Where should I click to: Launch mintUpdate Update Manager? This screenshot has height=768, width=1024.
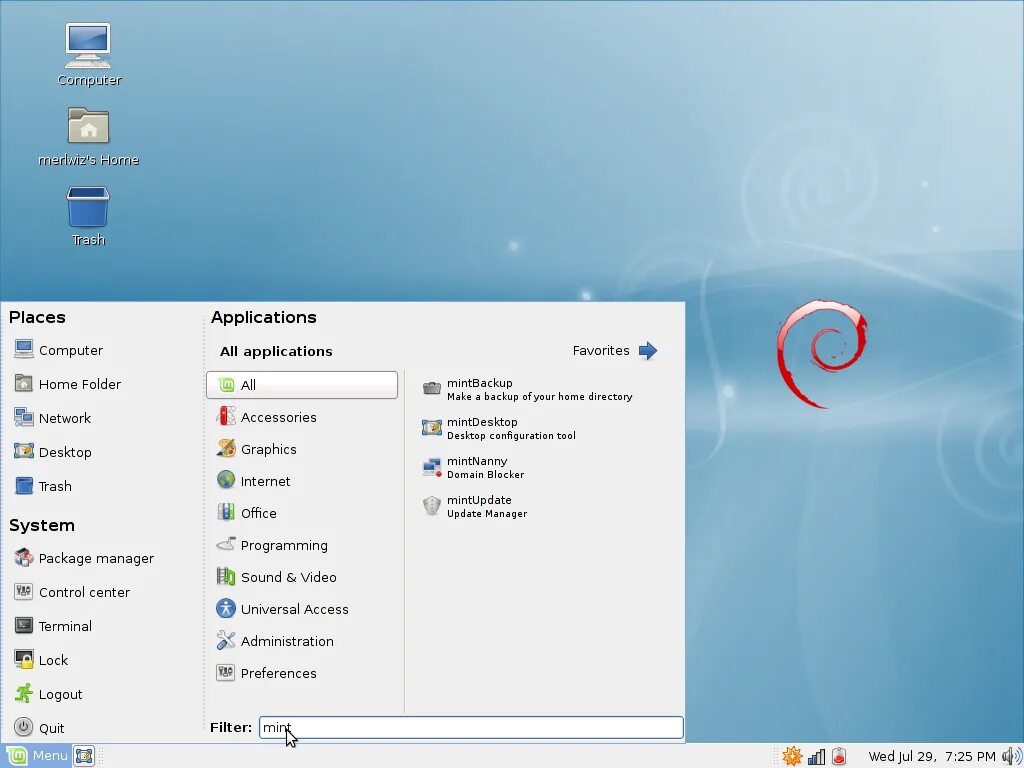(475, 507)
